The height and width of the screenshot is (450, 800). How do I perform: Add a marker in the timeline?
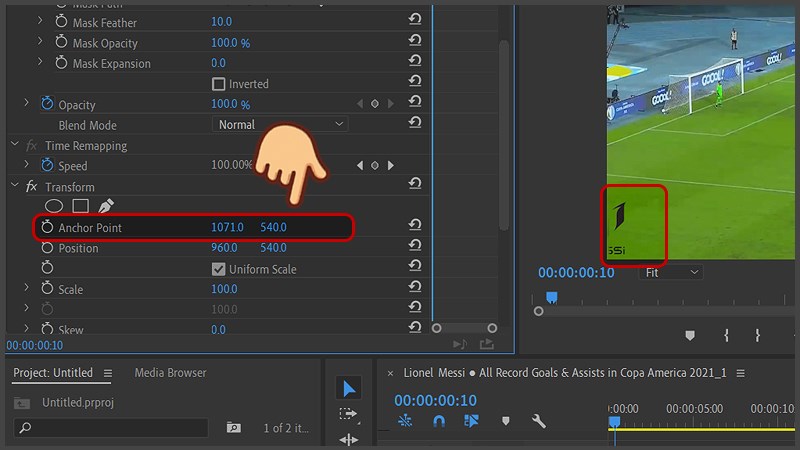(506, 421)
